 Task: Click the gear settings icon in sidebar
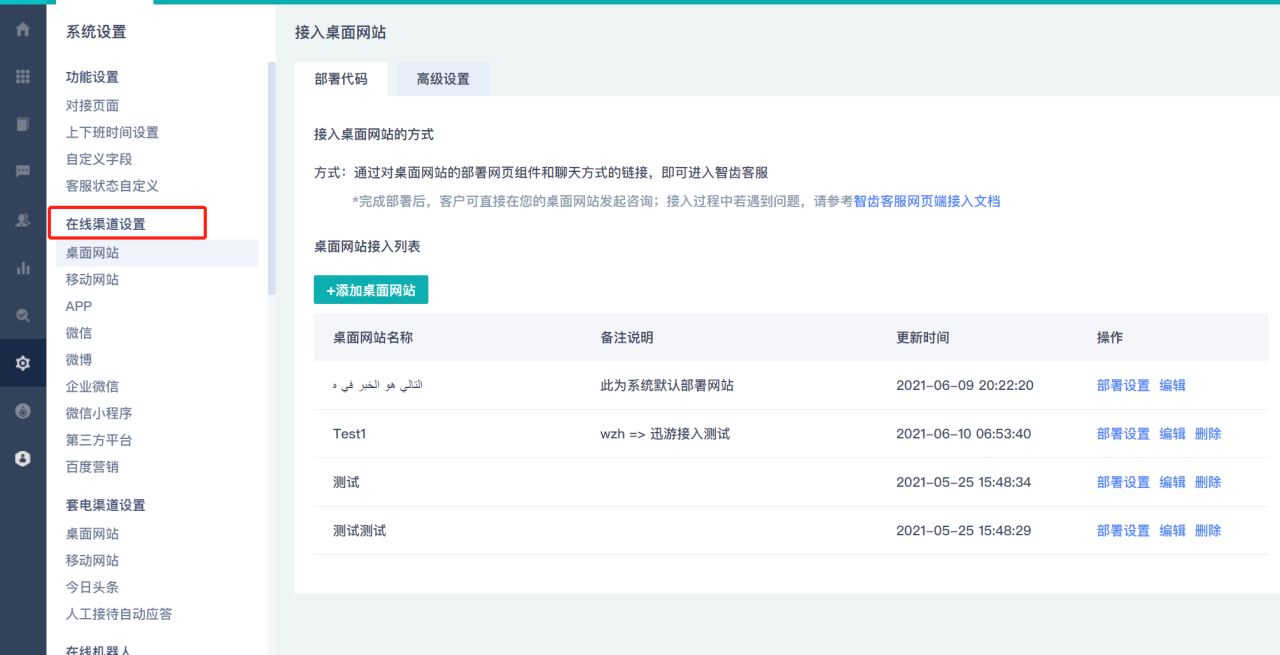22,363
